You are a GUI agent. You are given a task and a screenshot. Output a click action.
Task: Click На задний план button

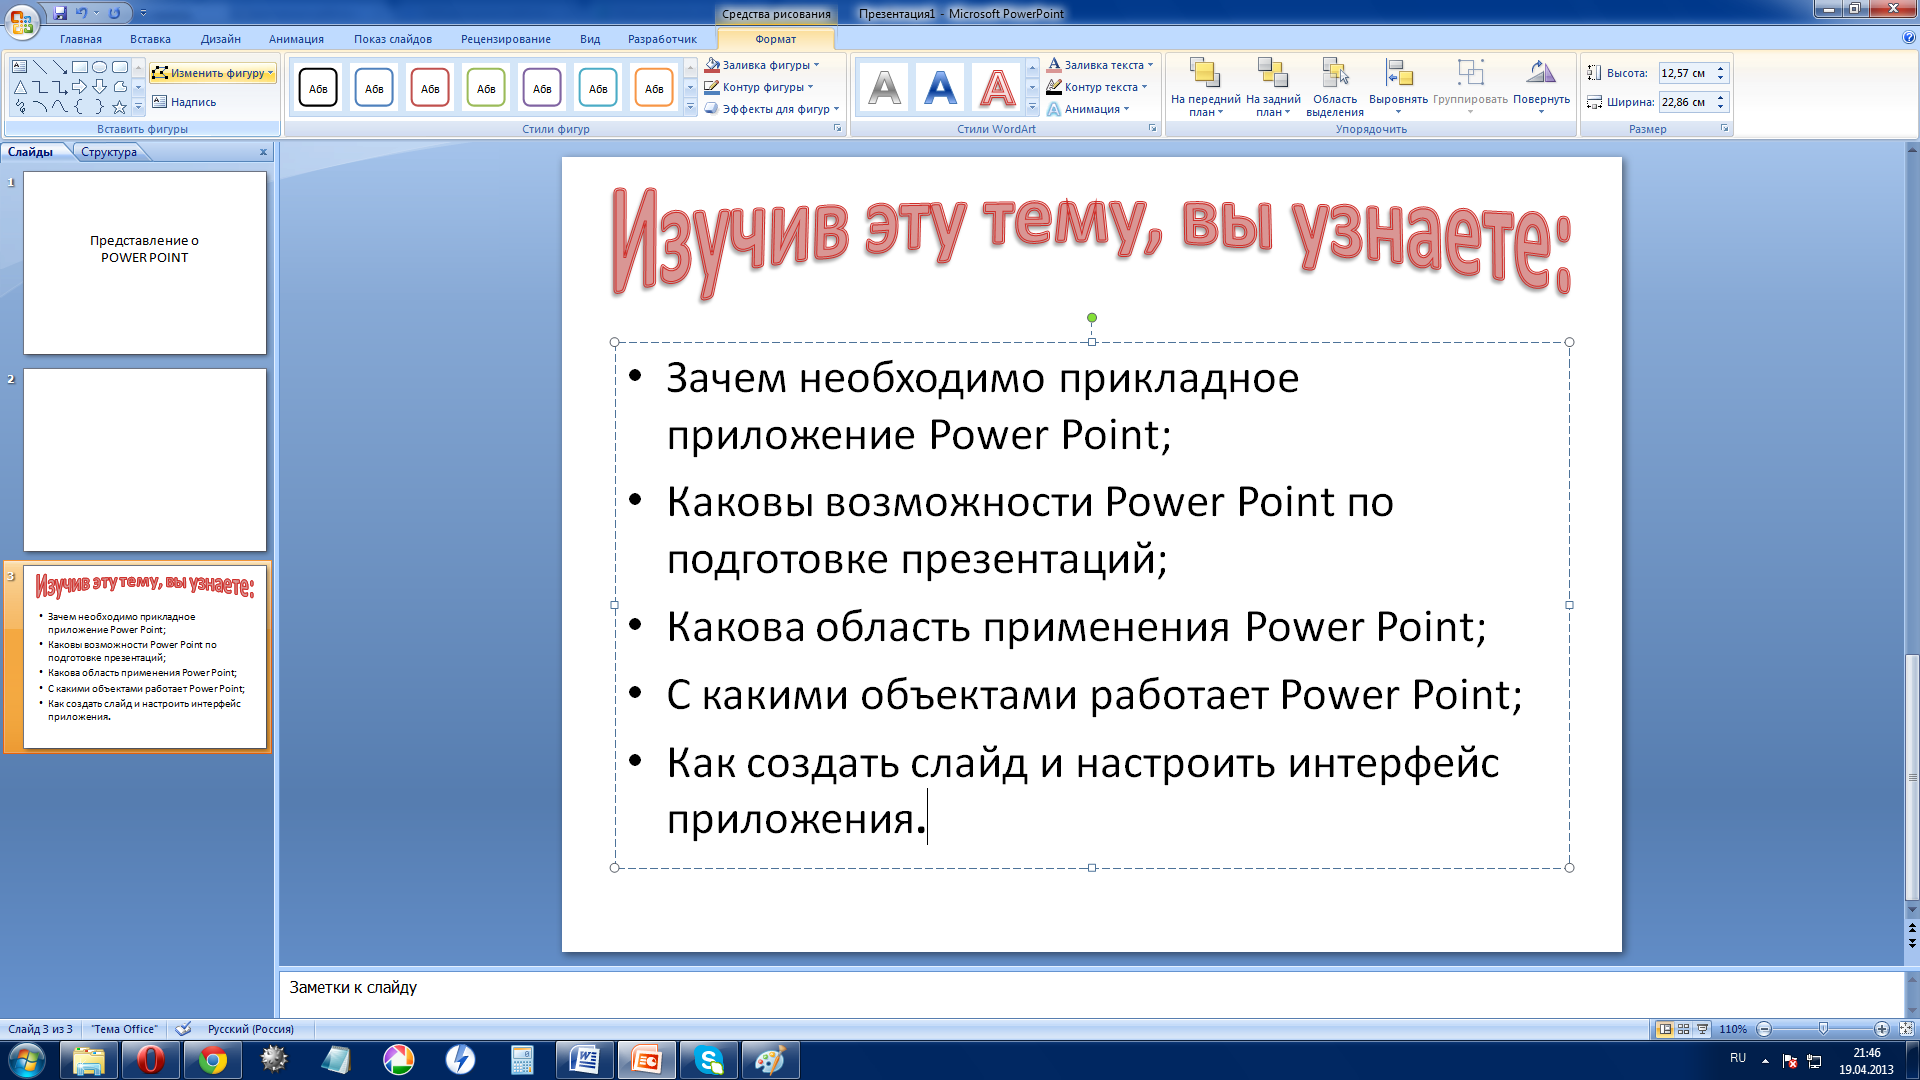coord(1273,88)
